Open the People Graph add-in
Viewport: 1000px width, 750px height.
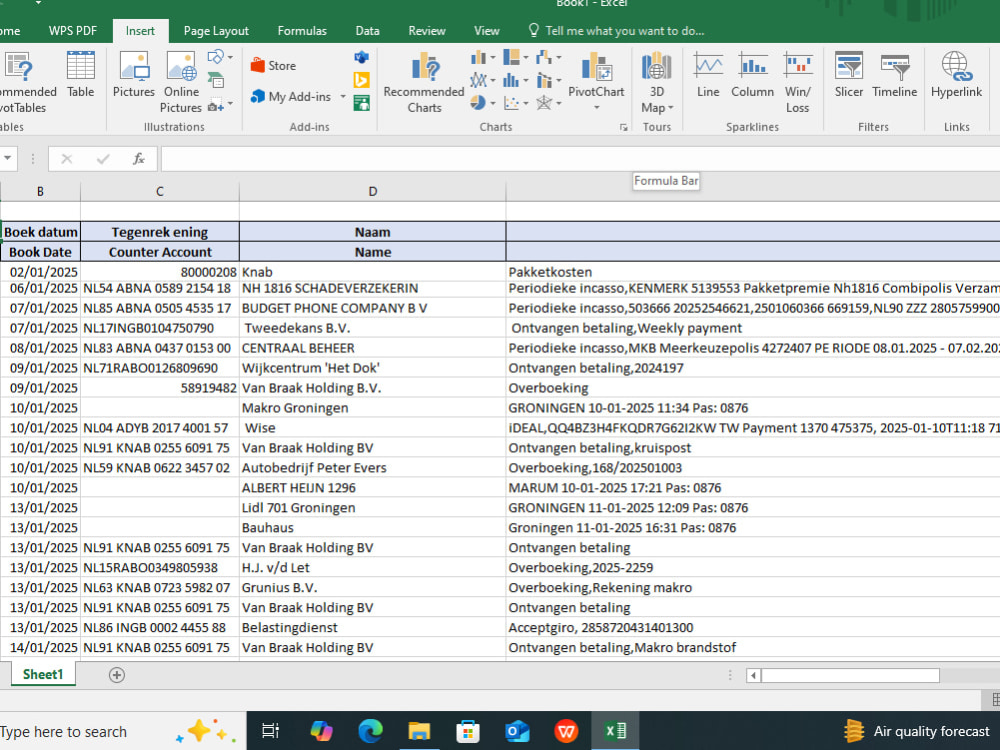(x=362, y=103)
